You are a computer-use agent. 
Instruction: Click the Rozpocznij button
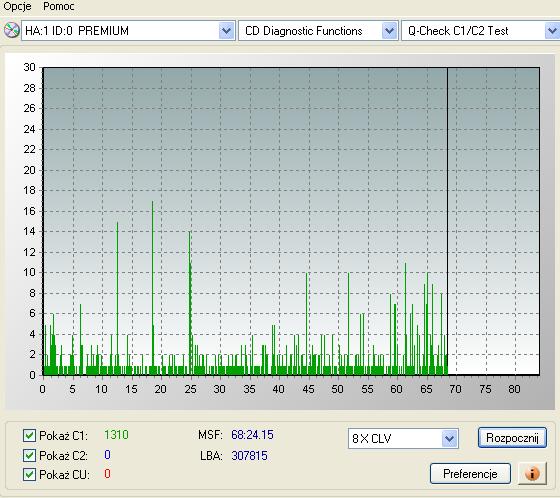click(x=512, y=438)
